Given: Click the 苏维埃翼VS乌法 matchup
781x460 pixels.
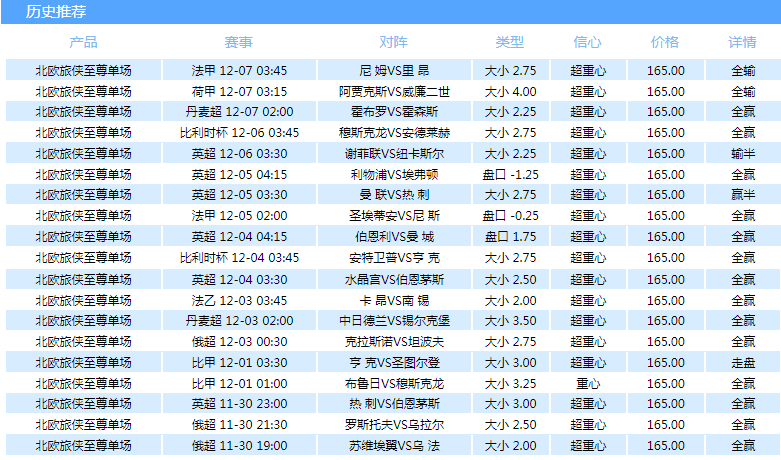Looking at the screenshot, I should (x=394, y=446).
